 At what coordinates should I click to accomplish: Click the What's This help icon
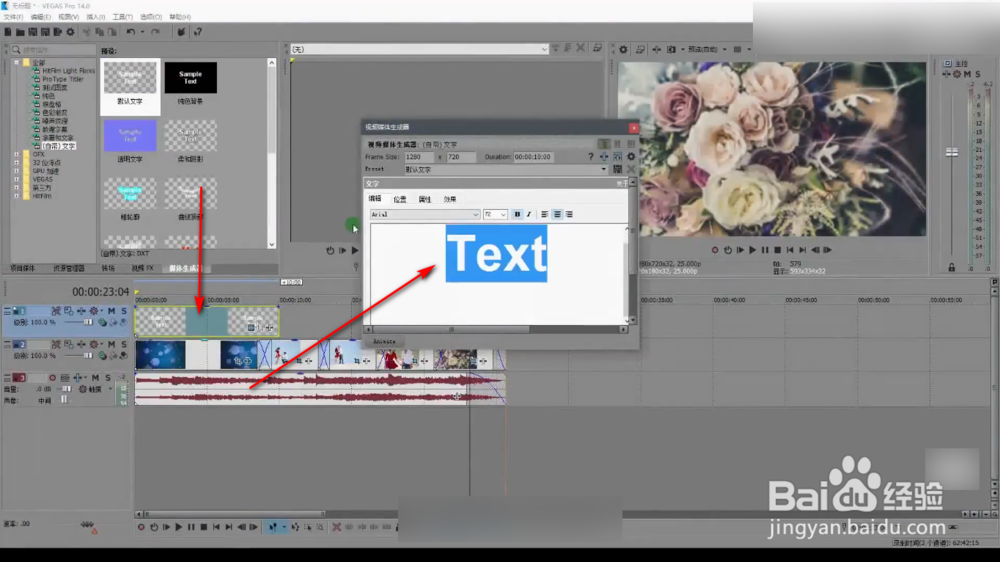coord(198,32)
